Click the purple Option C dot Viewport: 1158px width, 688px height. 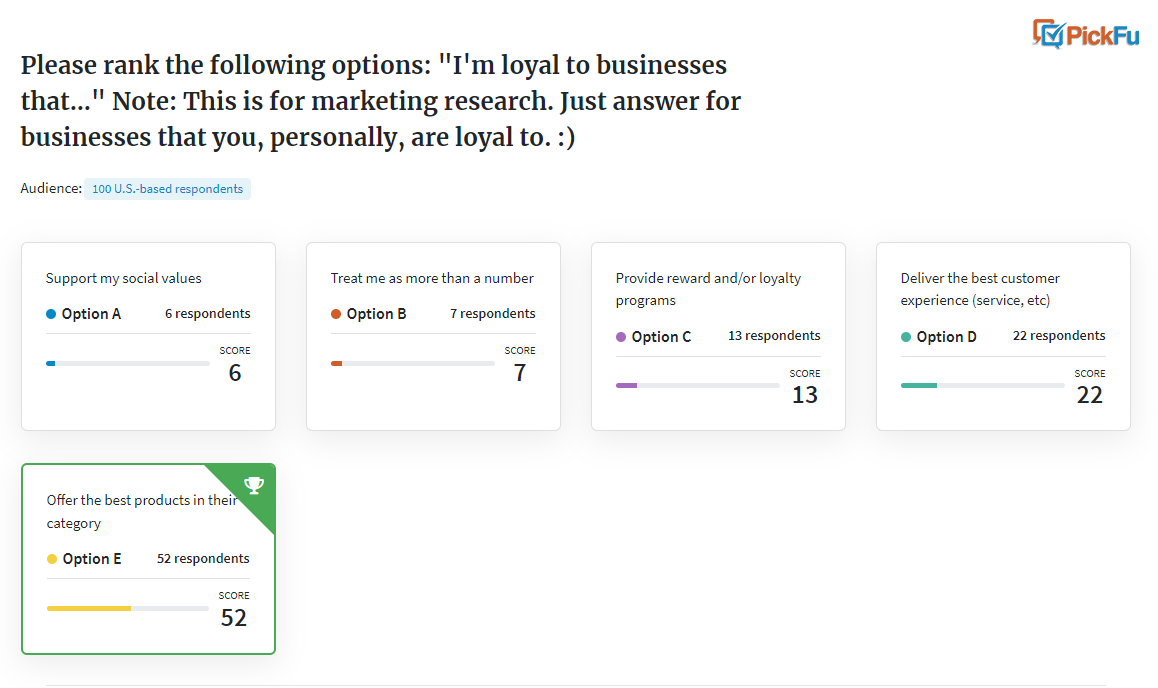pos(621,337)
